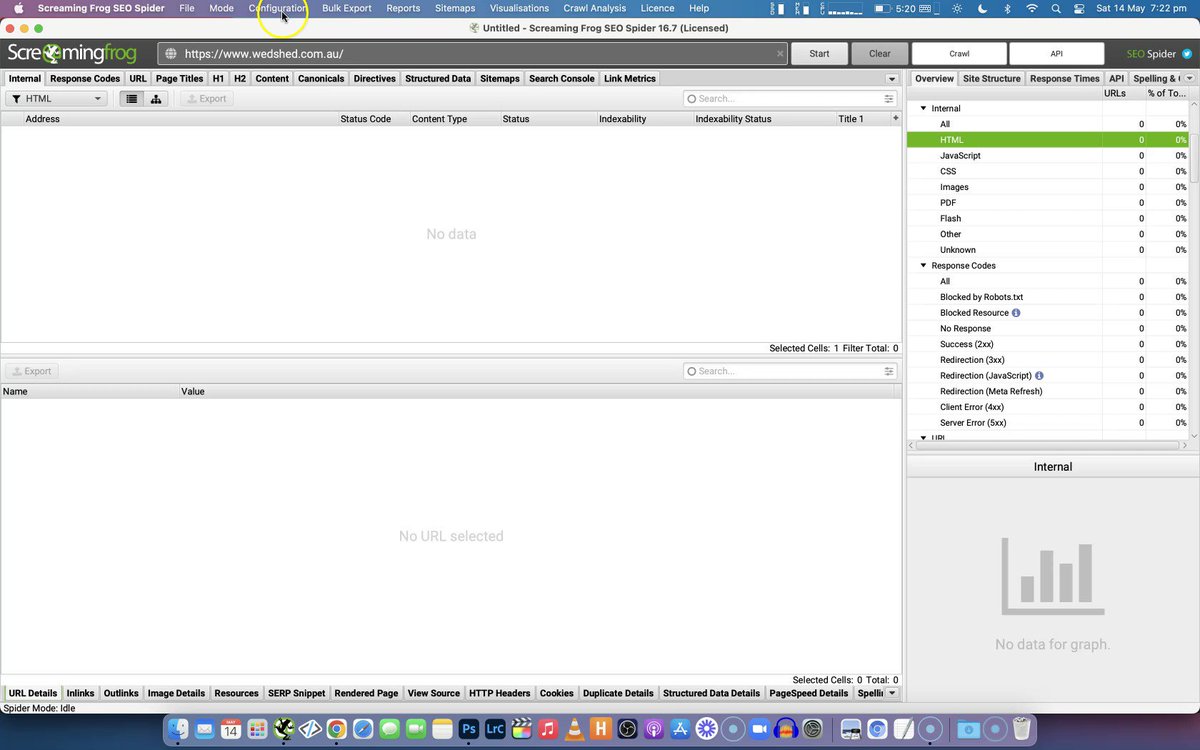Open Spotlight search in menu bar
Image resolution: width=1200 pixels, height=750 pixels.
click(x=1057, y=8)
